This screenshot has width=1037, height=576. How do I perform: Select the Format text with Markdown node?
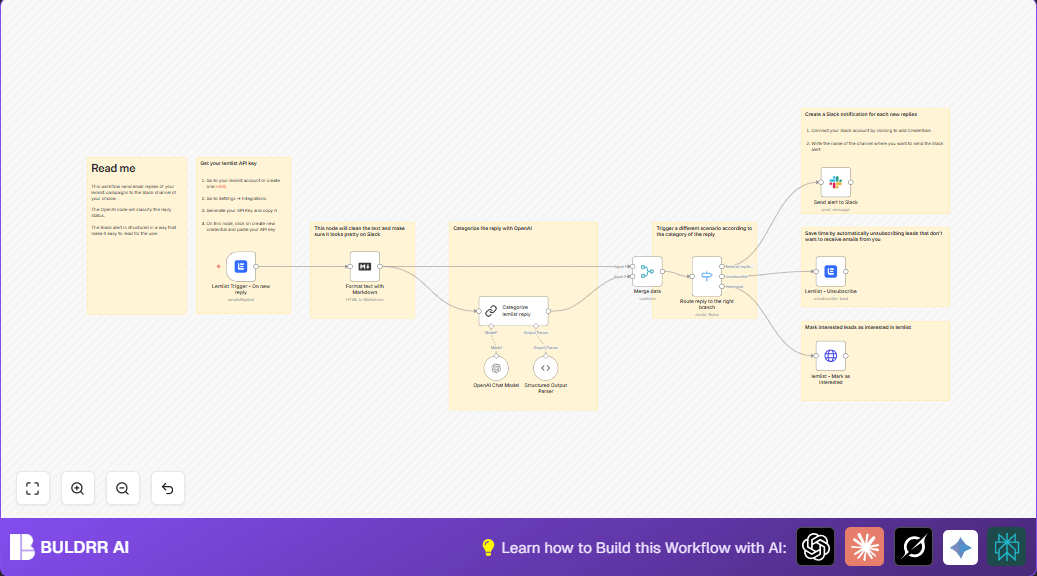click(x=364, y=267)
